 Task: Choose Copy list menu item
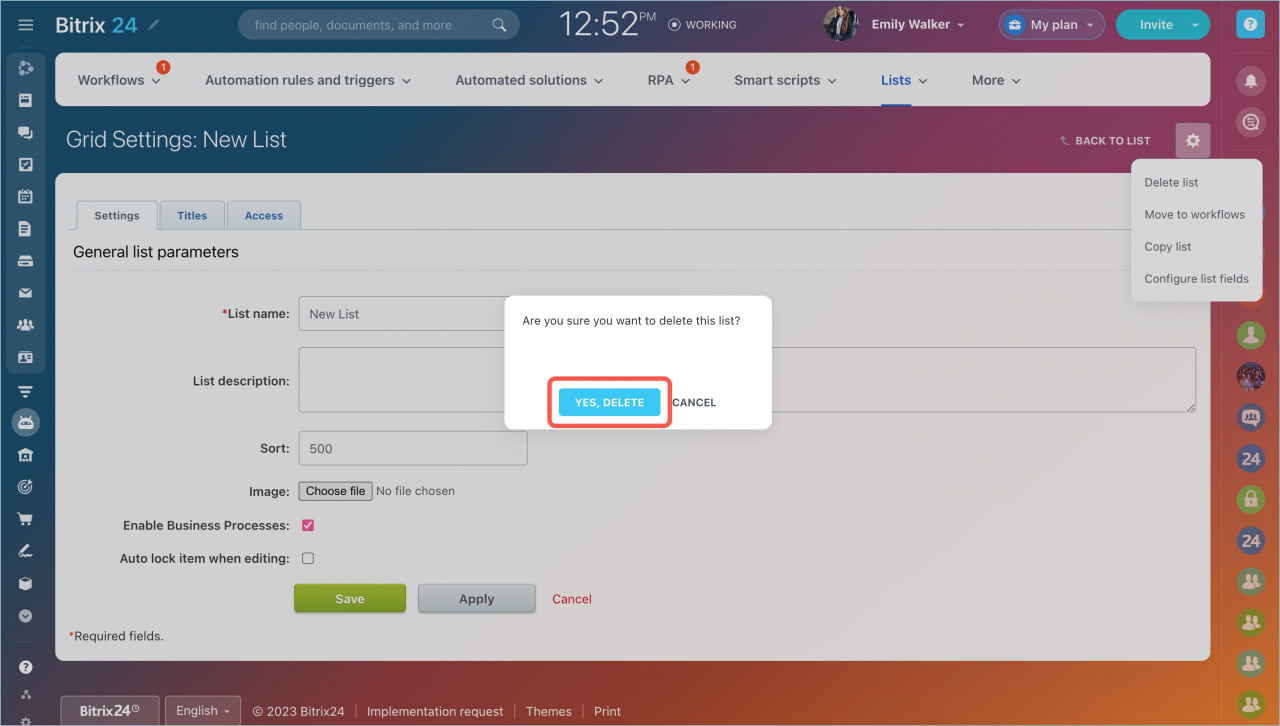pos(1168,246)
